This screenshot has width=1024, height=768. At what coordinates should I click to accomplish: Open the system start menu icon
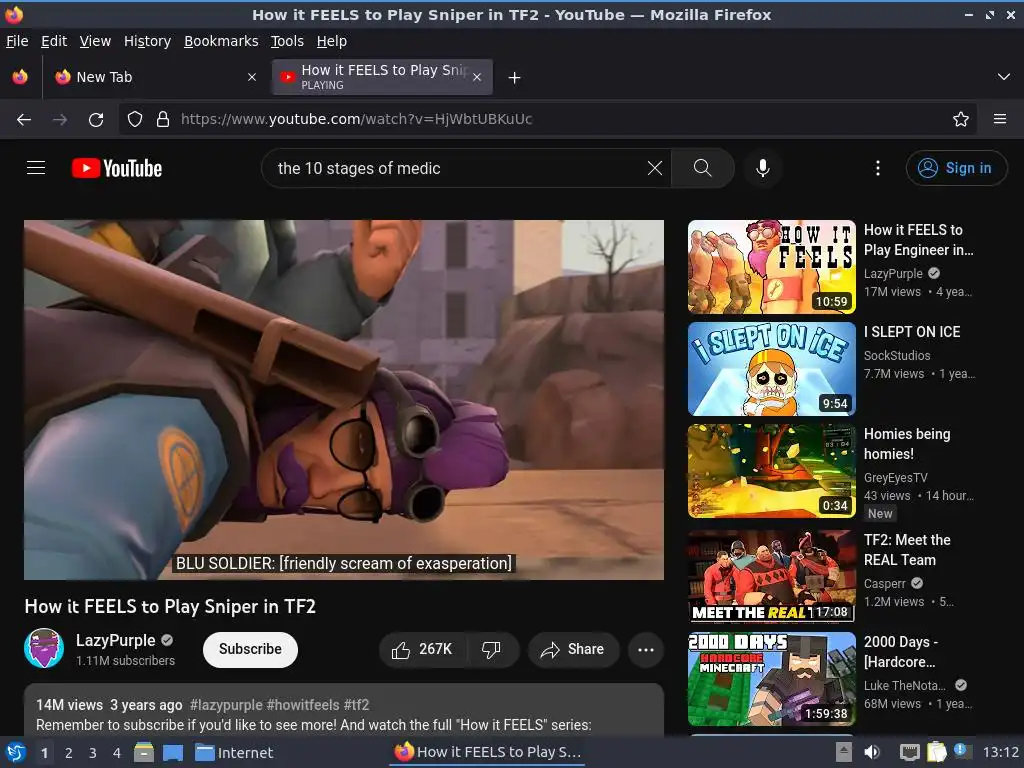16,752
